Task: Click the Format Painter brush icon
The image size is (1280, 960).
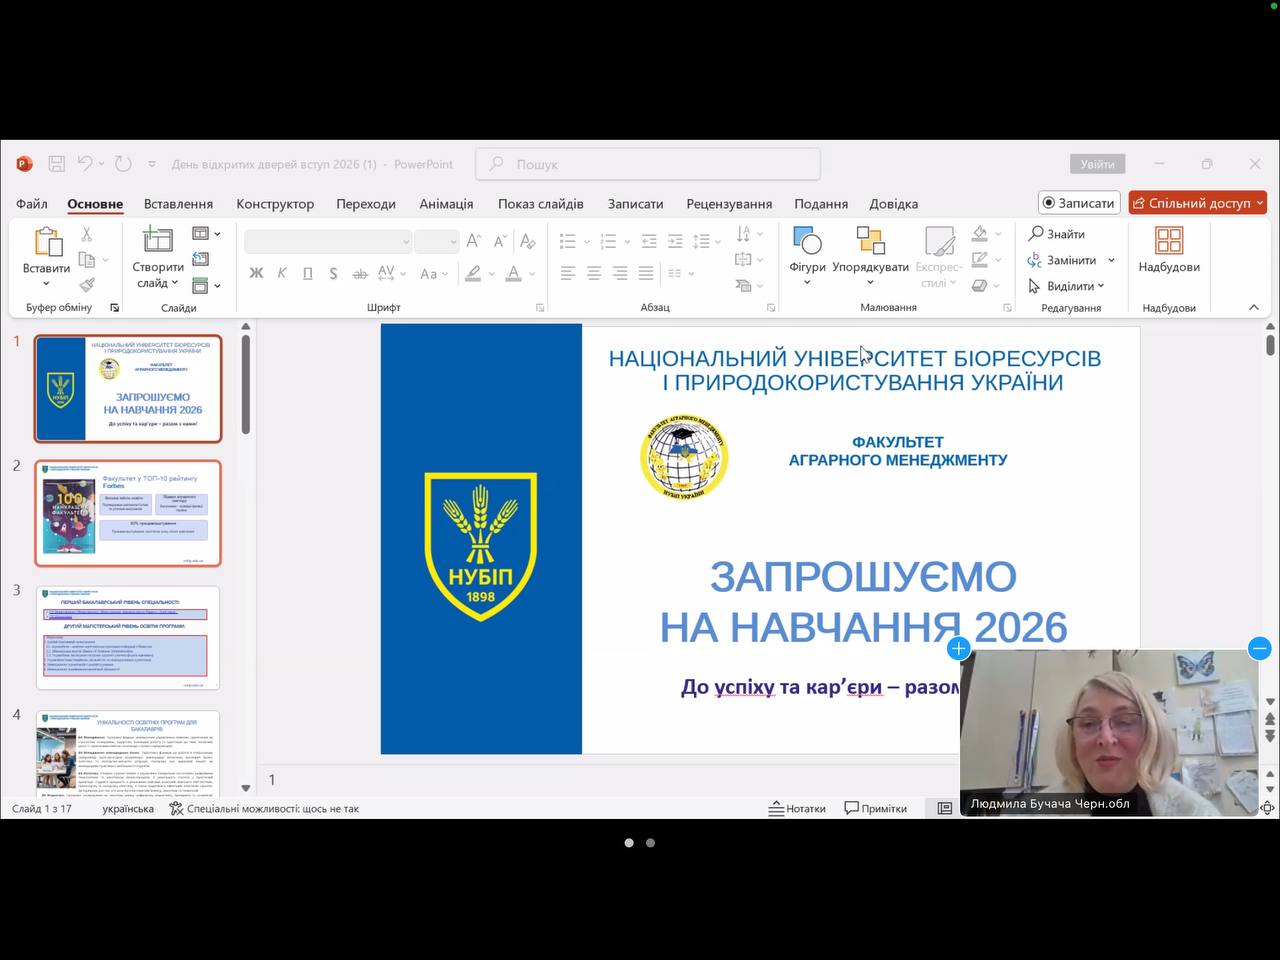Action: click(87, 285)
